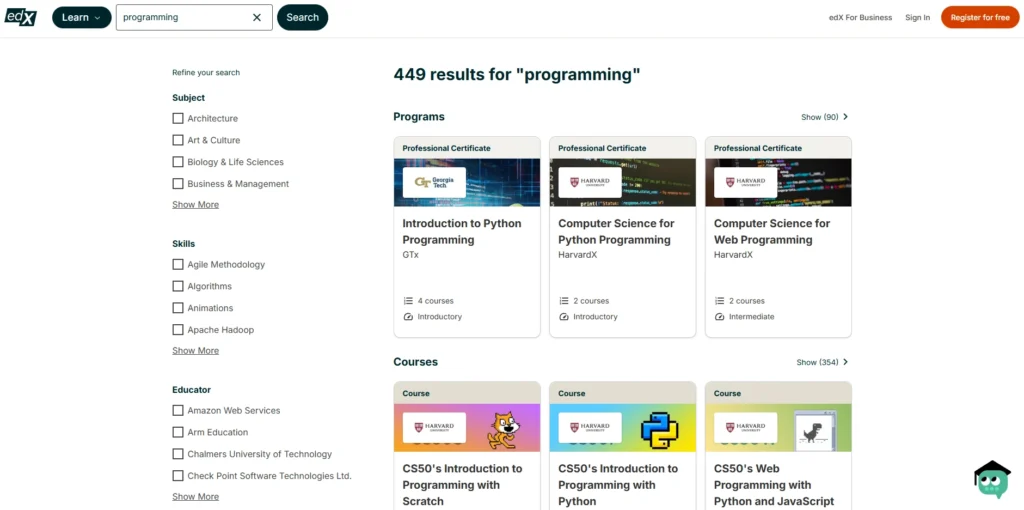Image resolution: width=1024 pixels, height=510 pixels.
Task: Select the Amazon Web Services educator filter
Action: point(178,410)
